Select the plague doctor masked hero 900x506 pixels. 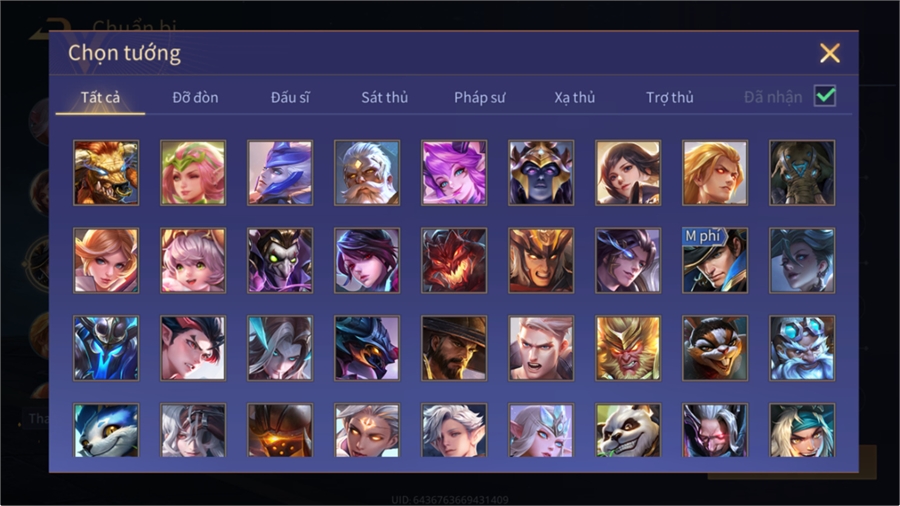[x=280, y=260]
